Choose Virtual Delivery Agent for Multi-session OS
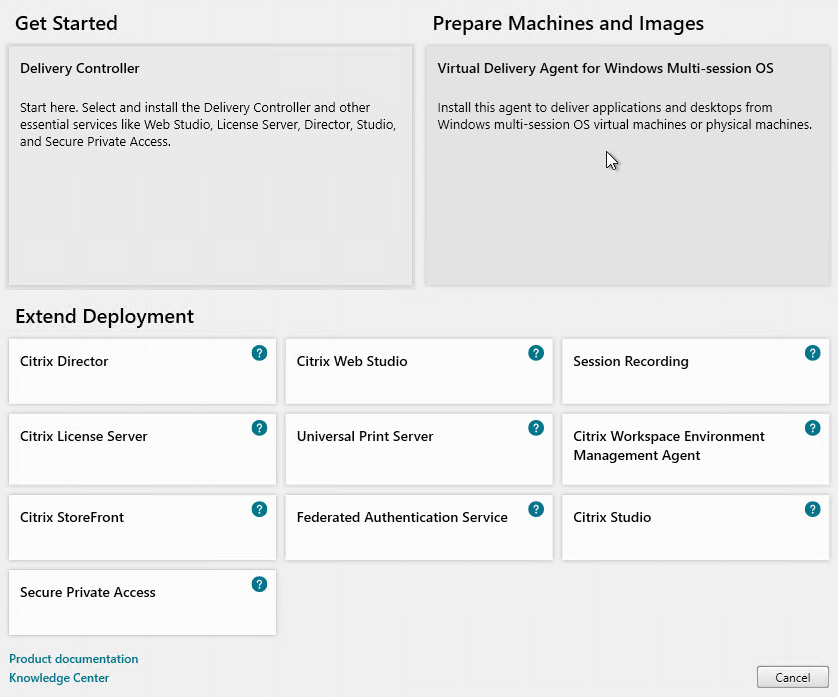 point(627,166)
